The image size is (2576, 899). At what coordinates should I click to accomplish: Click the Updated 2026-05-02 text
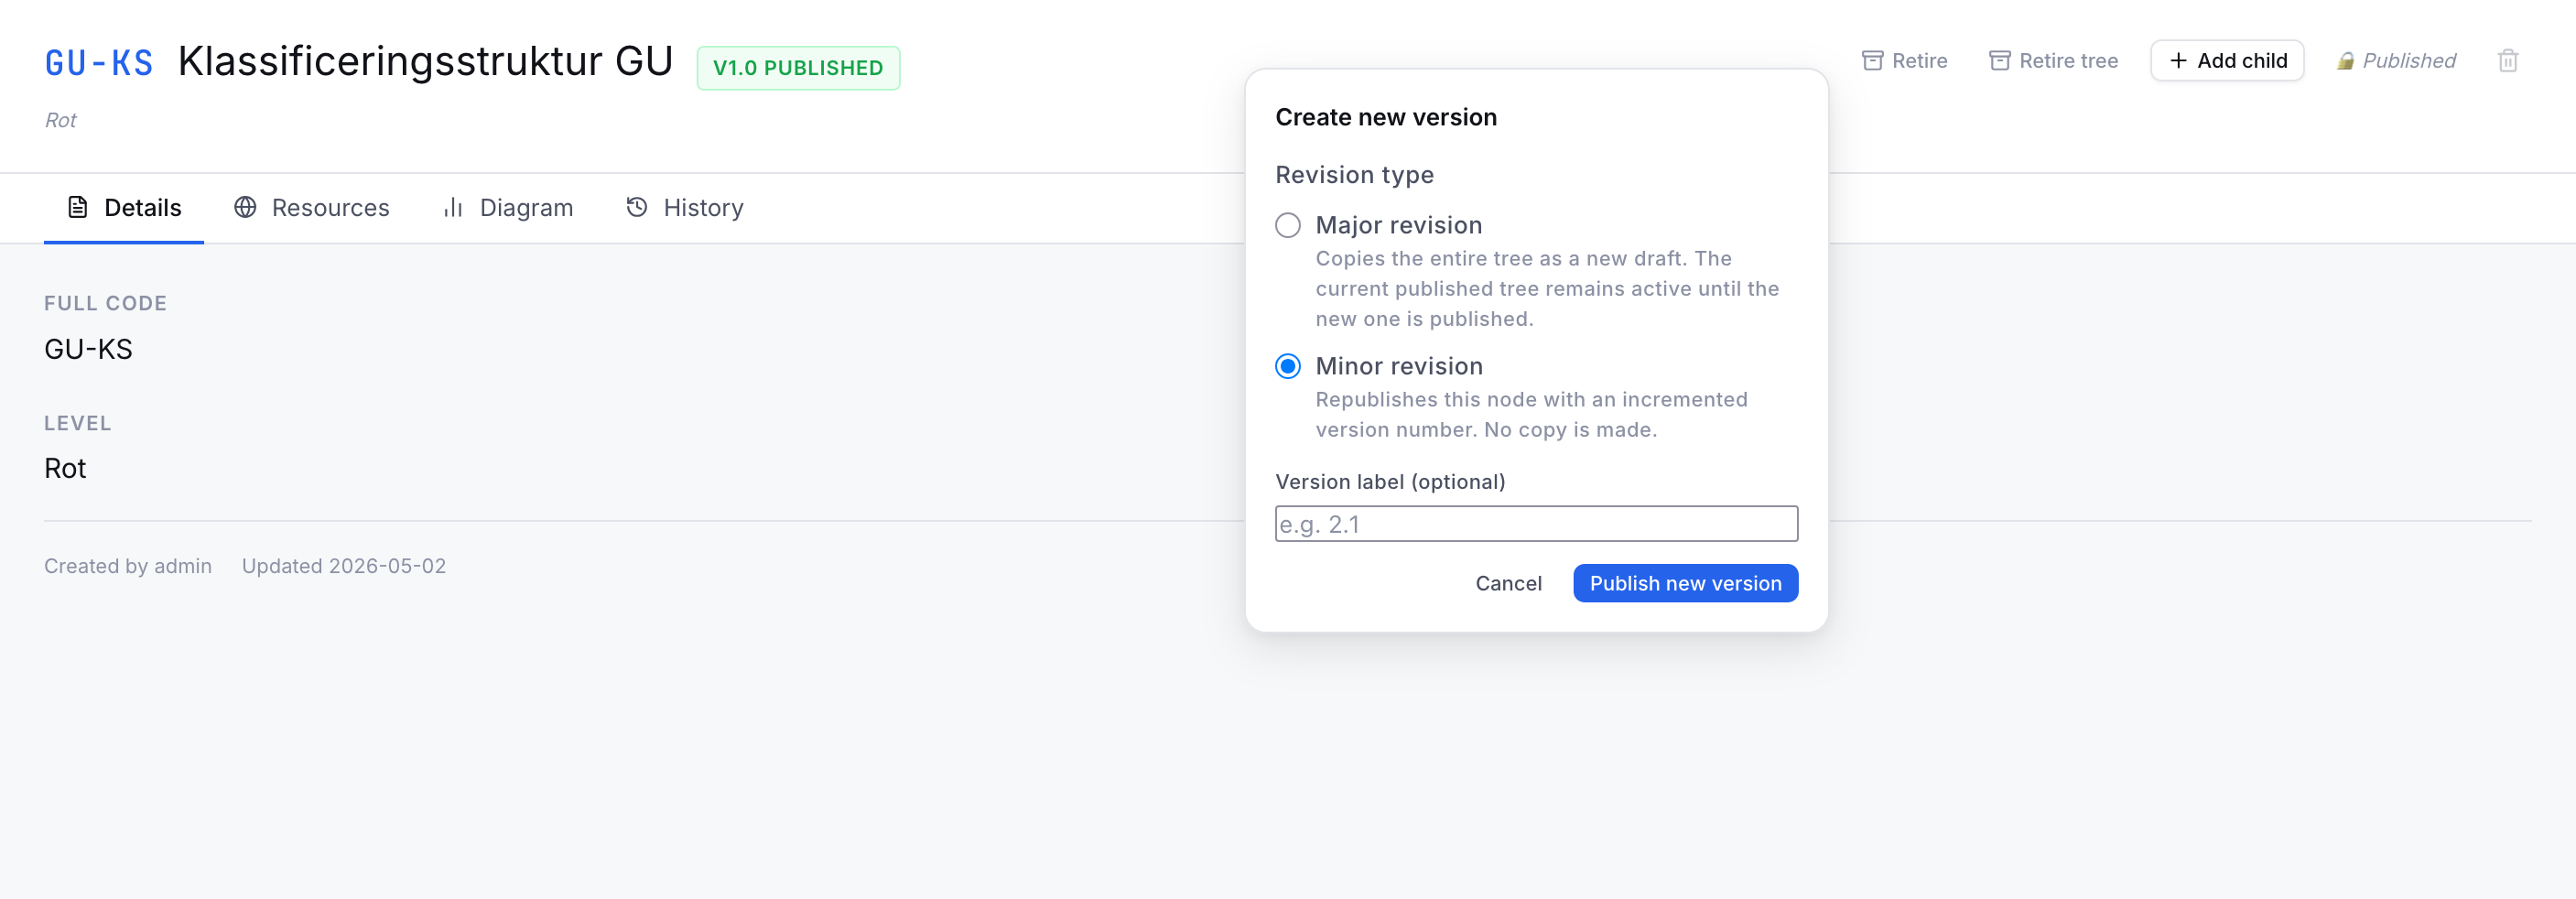point(344,566)
